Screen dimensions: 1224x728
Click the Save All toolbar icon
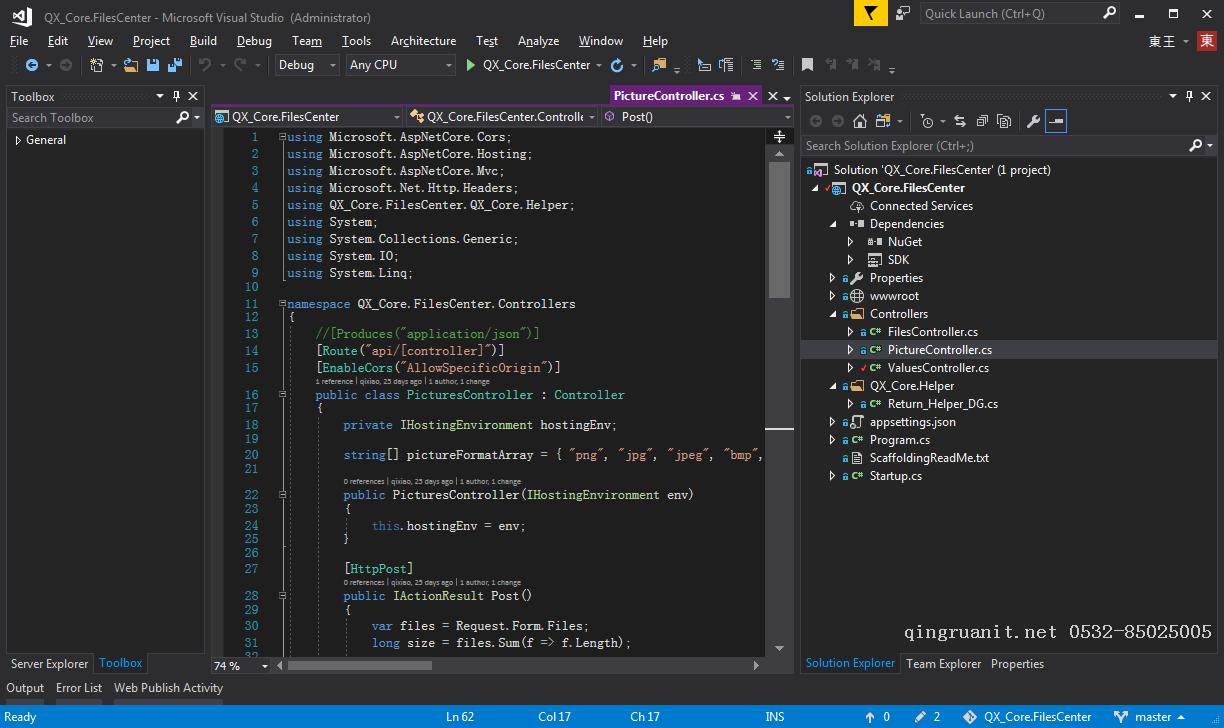coord(175,65)
